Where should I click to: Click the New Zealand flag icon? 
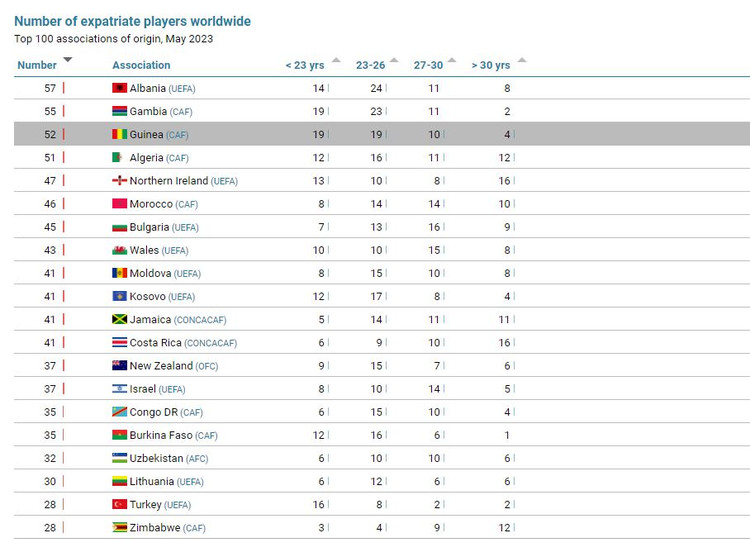click(119, 366)
